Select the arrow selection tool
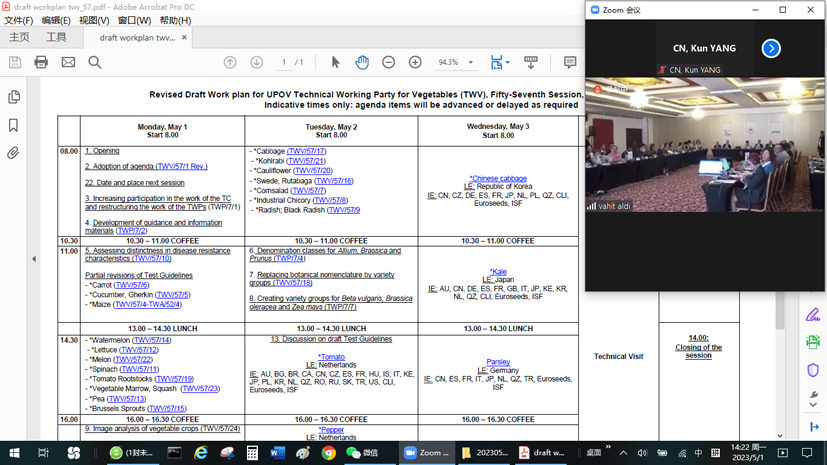 click(335, 62)
